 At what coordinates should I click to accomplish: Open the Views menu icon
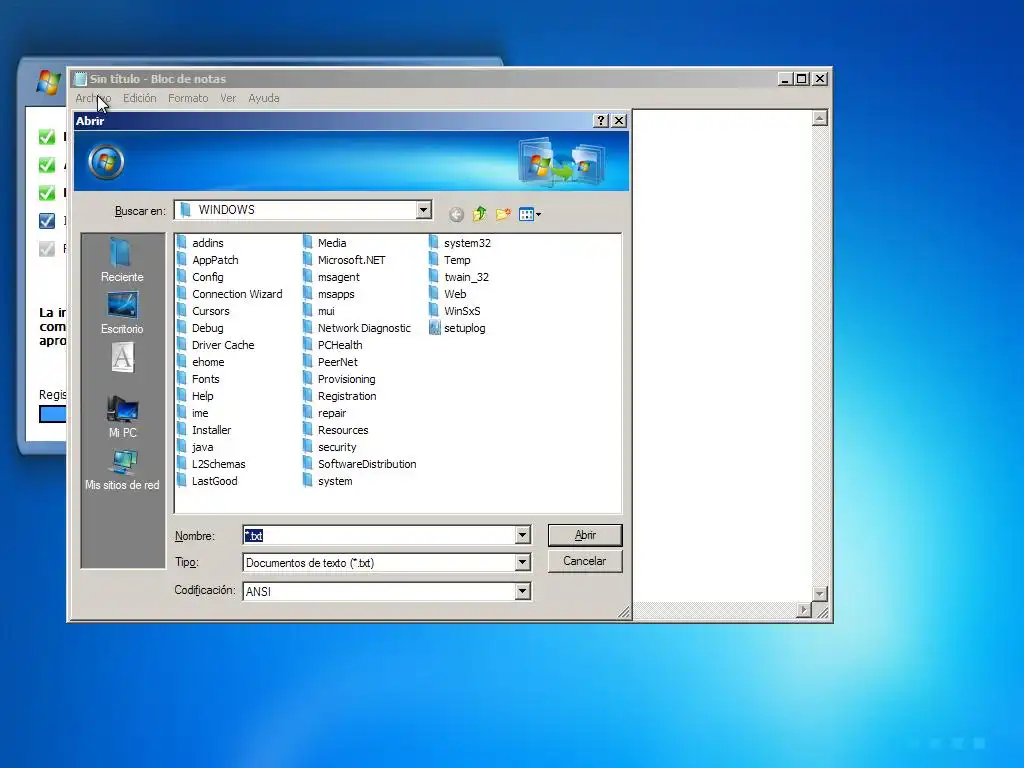[x=530, y=214]
